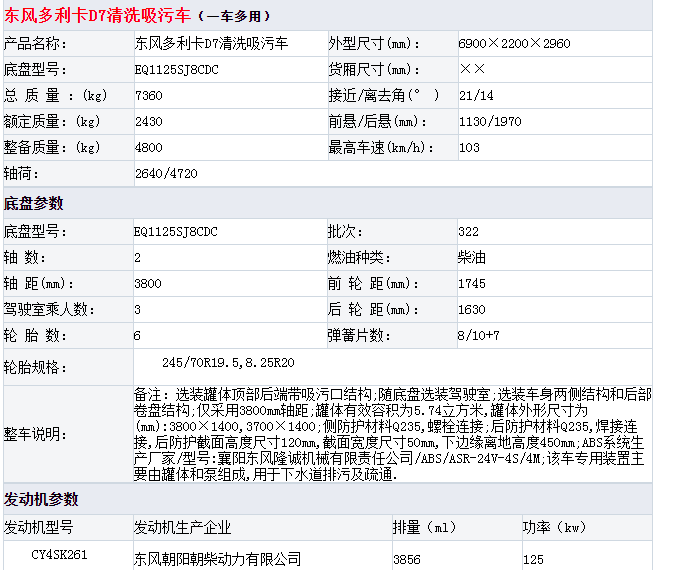Click the 弹簧片数 value 8/10+7
699x570 pixels.
pyautogui.click(x=478, y=336)
